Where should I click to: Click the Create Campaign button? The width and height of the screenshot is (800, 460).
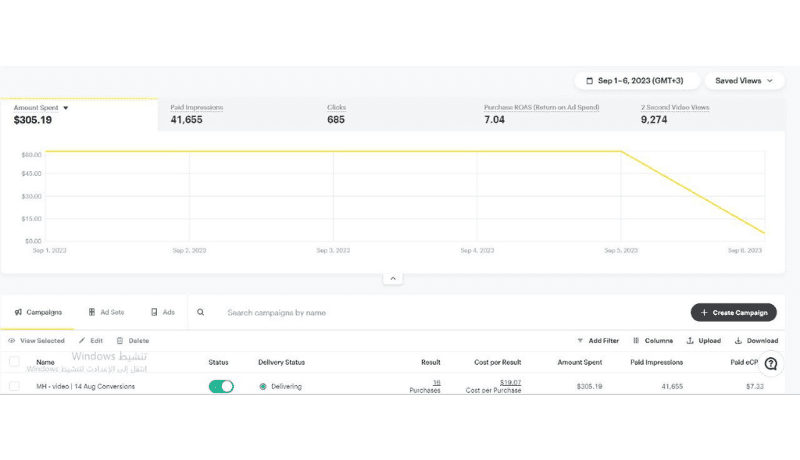point(733,313)
